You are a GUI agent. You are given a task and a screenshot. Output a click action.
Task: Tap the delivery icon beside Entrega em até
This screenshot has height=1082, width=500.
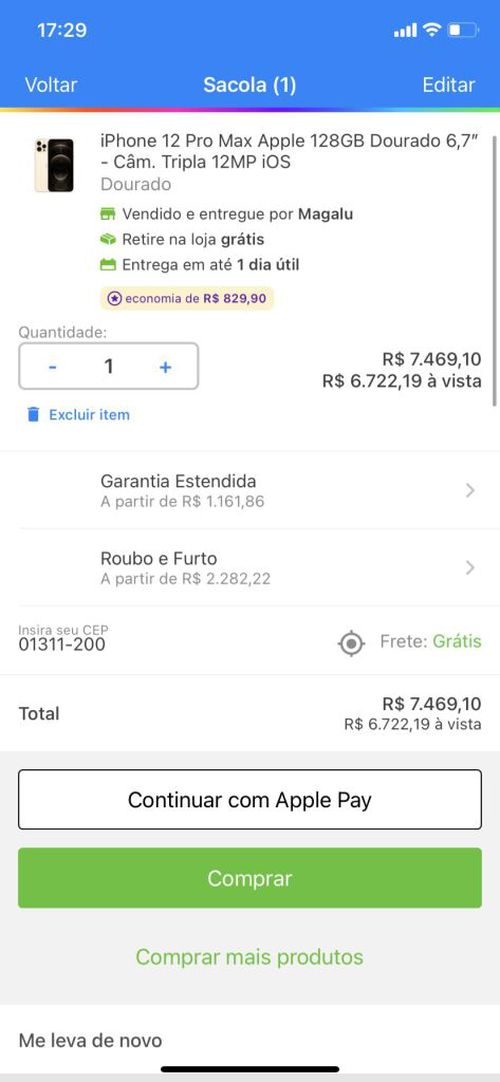[x=108, y=264]
